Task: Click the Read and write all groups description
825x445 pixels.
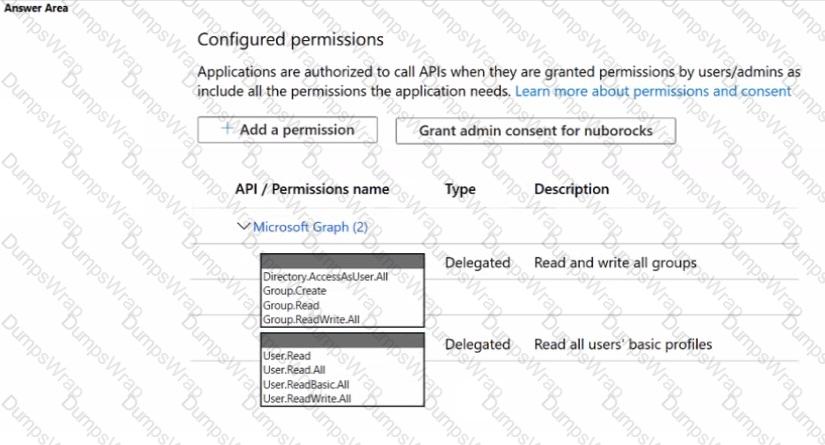Action: click(x=615, y=262)
